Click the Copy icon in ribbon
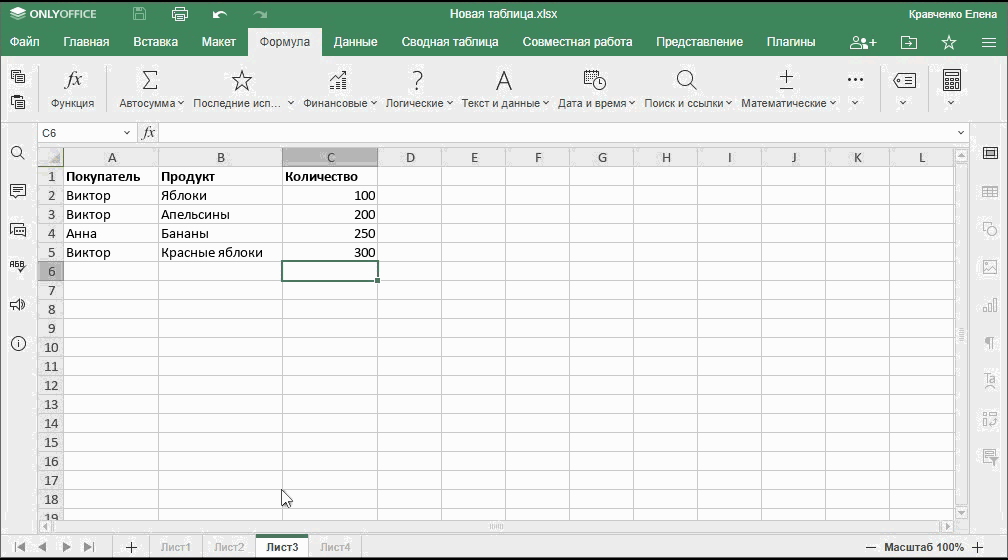The height and width of the screenshot is (560, 1008). (18, 77)
